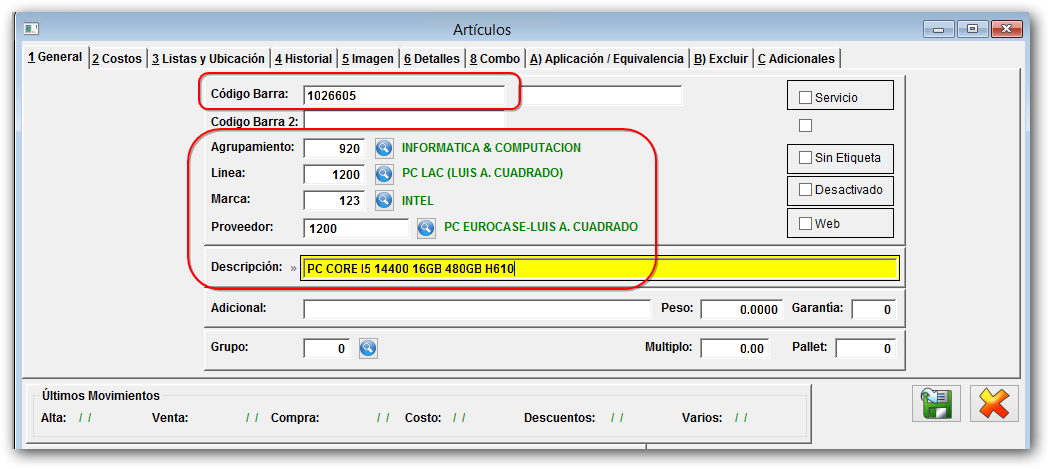Click the Código Barra input field
Viewport: 1050px width, 469px height.
(403, 96)
